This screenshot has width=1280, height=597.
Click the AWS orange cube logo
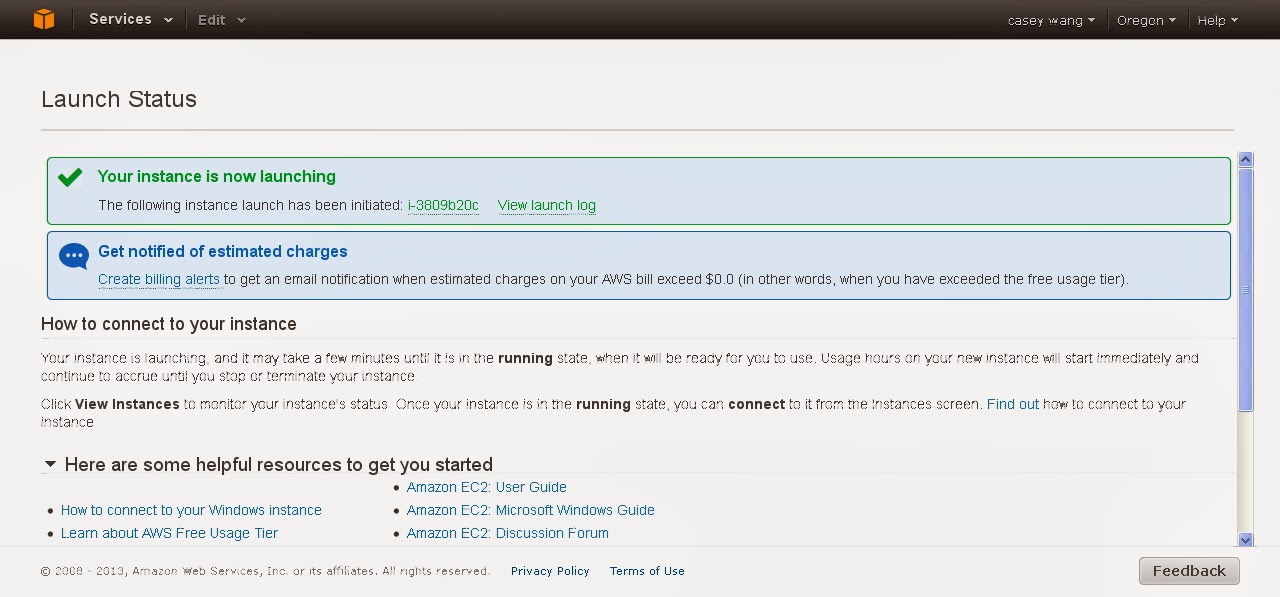pos(44,19)
